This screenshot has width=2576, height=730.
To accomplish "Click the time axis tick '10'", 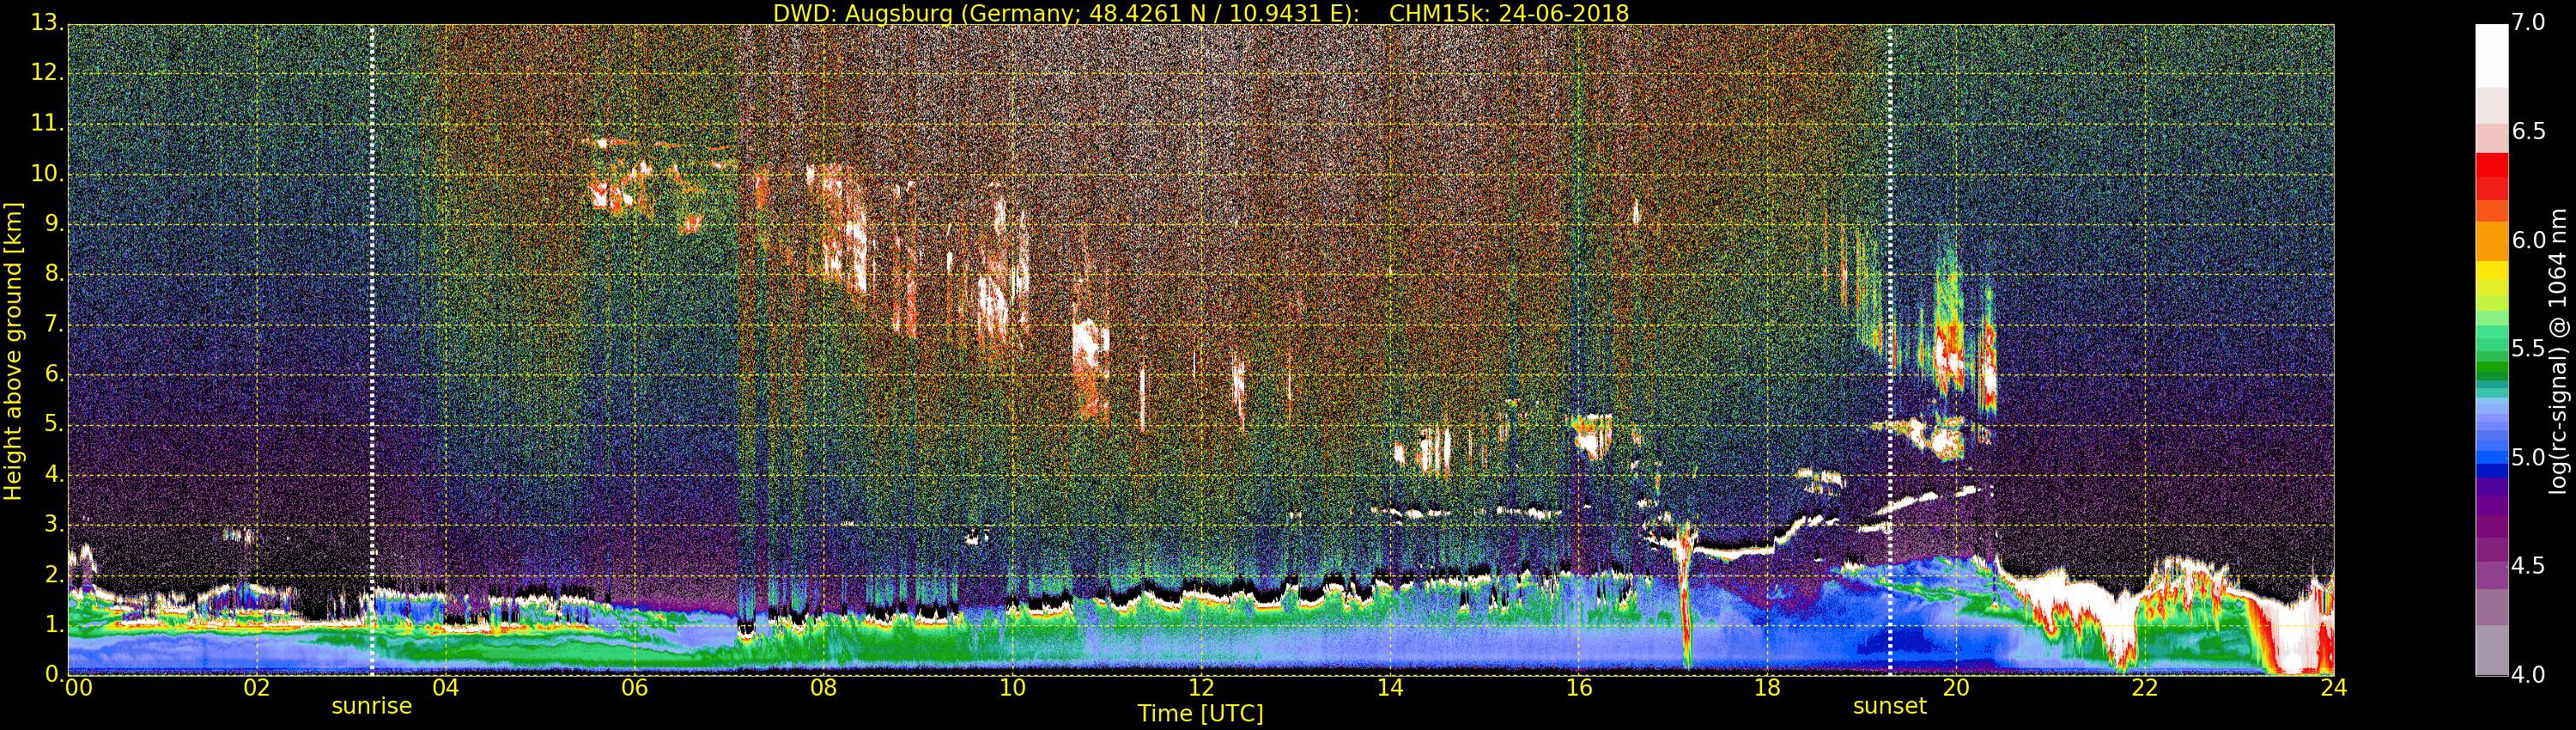I will pyautogui.click(x=1012, y=688).
